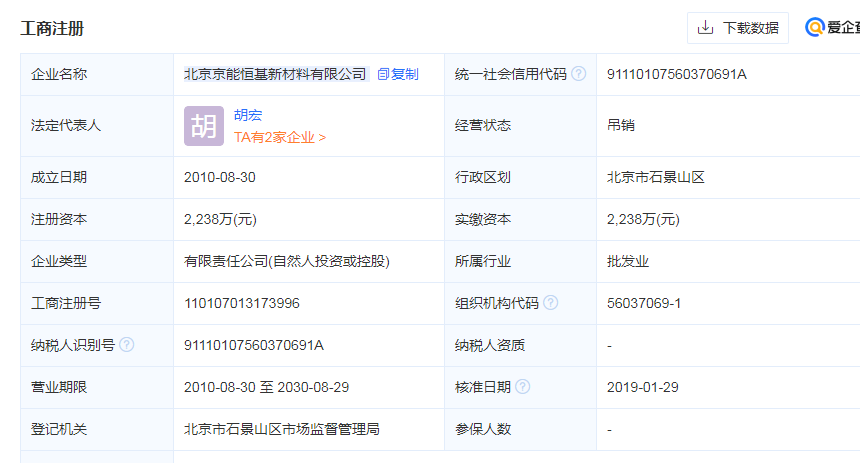Viewport: 860px width, 463px height.
Task: Select approval date 2019-01-29
Action: click(x=643, y=387)
